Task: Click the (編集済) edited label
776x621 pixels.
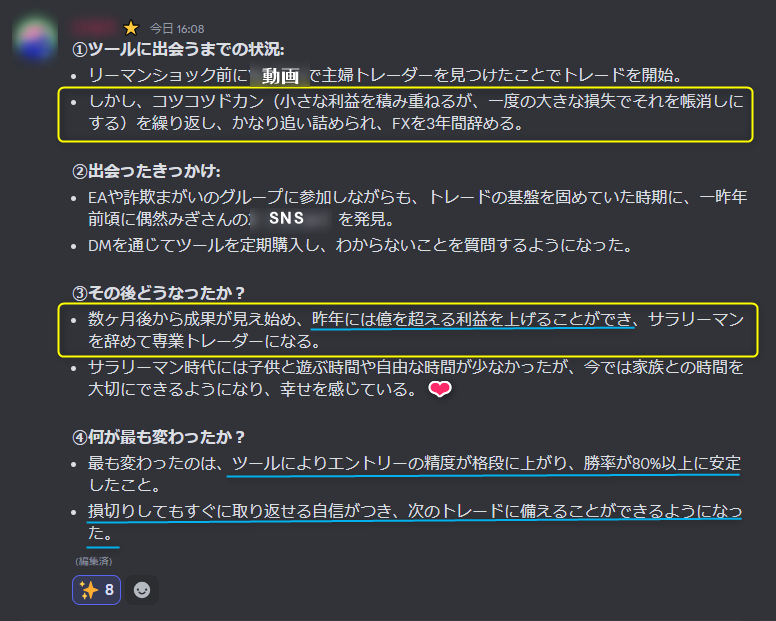Action: tap(94, 561)
